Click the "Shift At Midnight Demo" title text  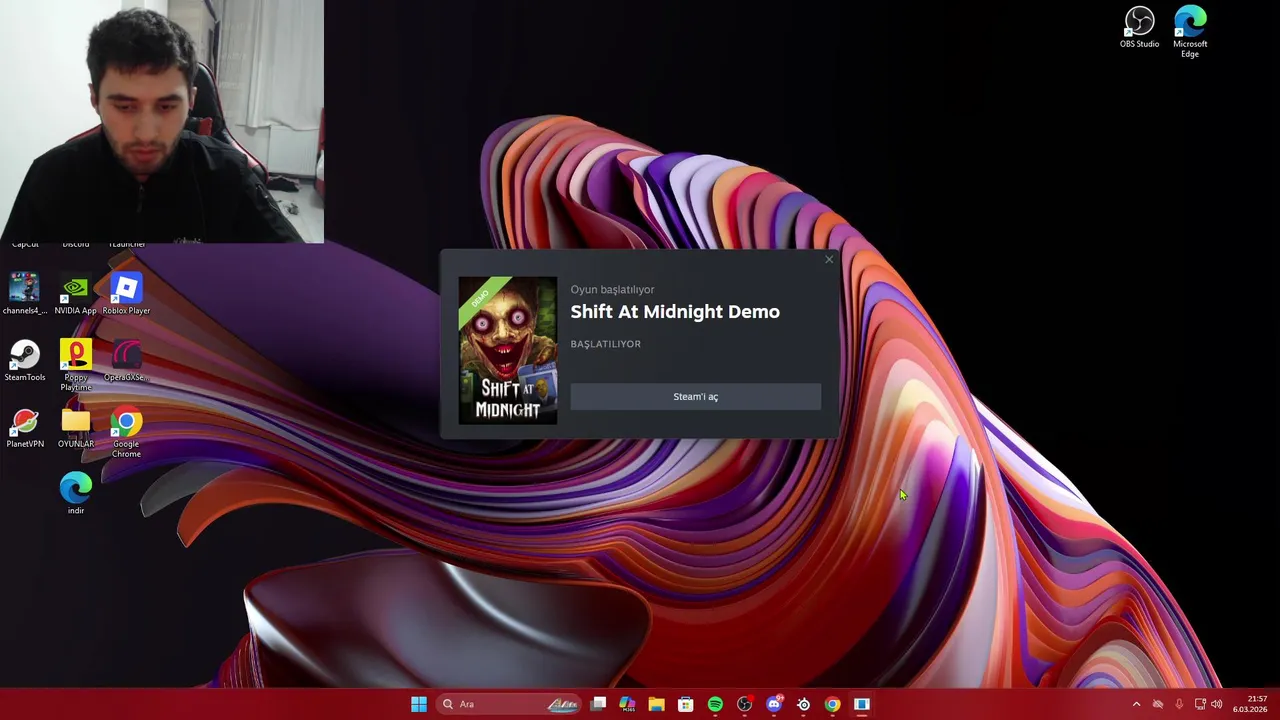[675, 312]
